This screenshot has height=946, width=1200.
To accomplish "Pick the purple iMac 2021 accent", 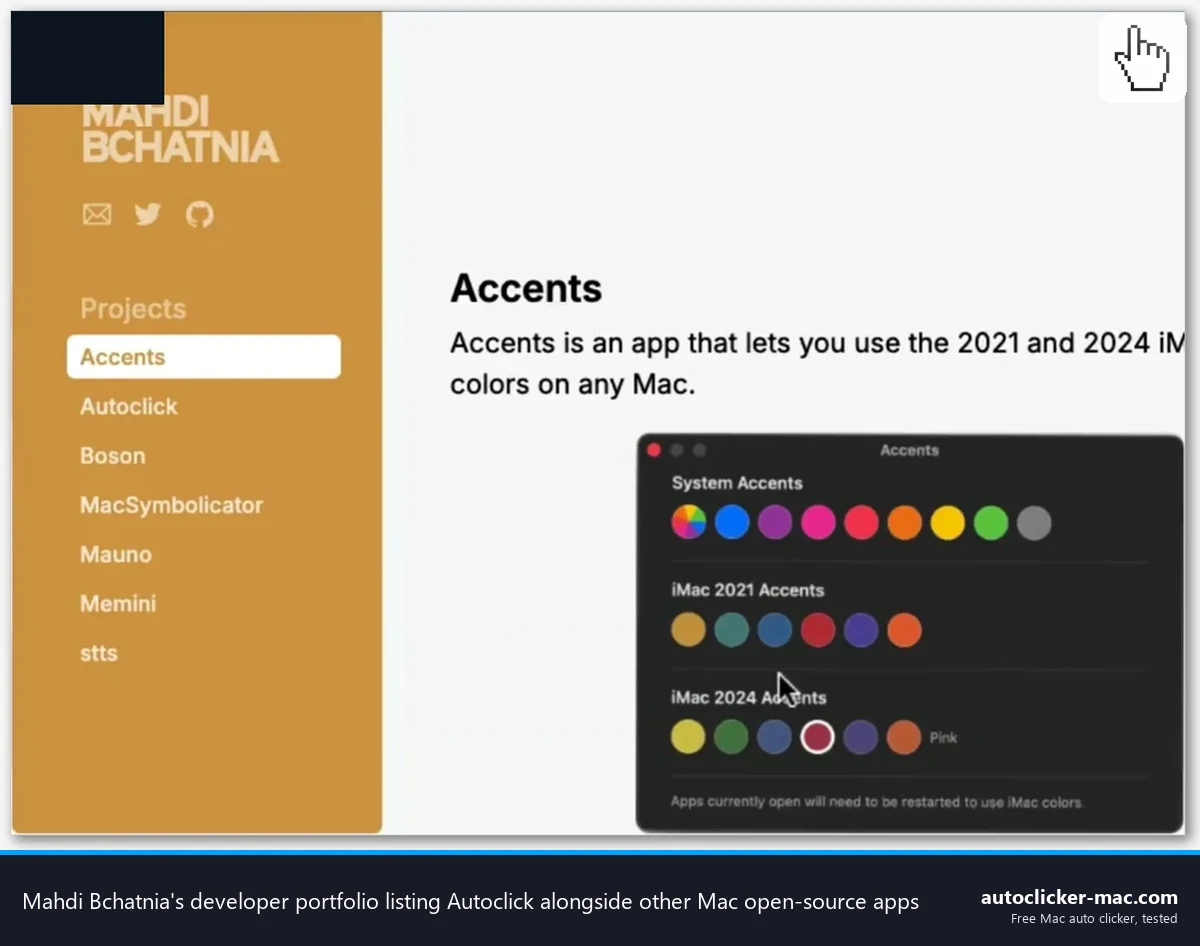I will (861, 630).
